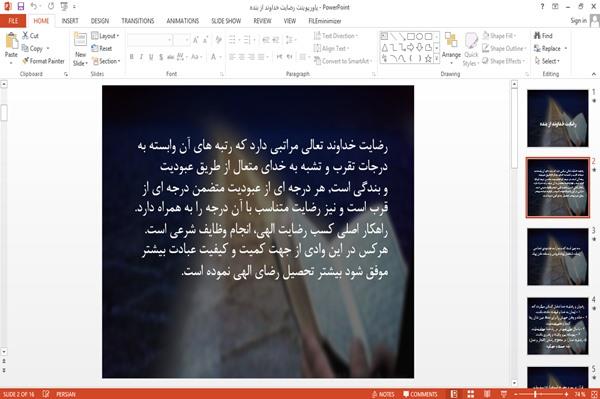Click the PERSIAN language indicator
600x399 pixels.
click(66, 394)
